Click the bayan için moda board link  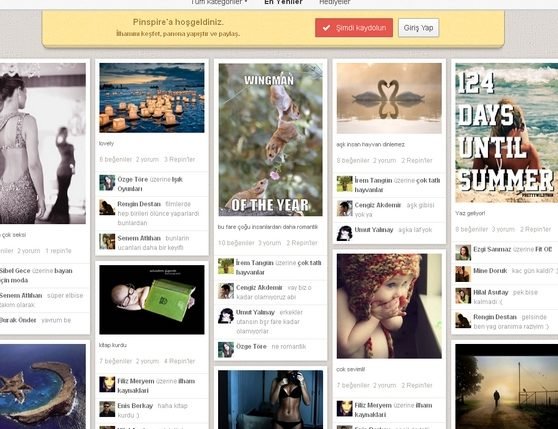(x=36, y=275)
